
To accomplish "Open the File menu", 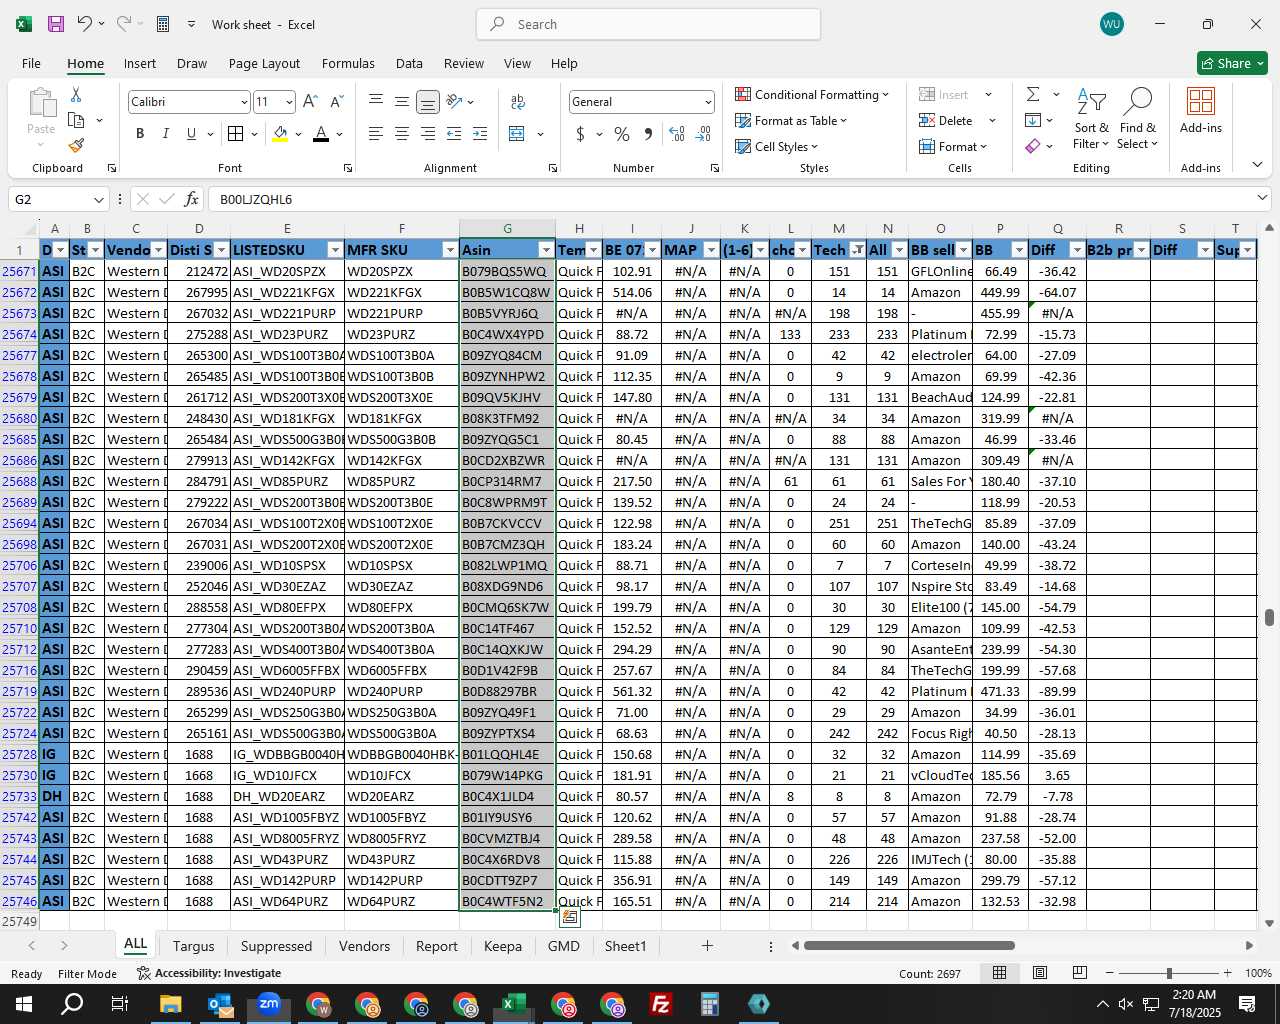I will pos(31,63).
